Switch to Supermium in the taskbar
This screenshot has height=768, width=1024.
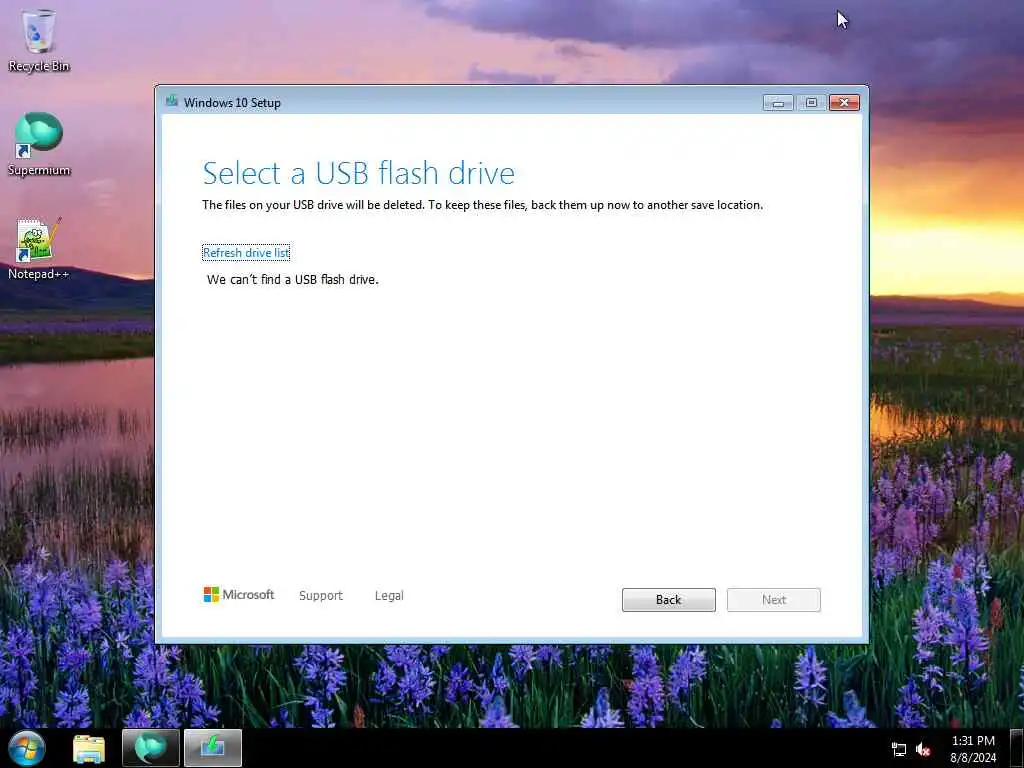(x=150, y=748)
